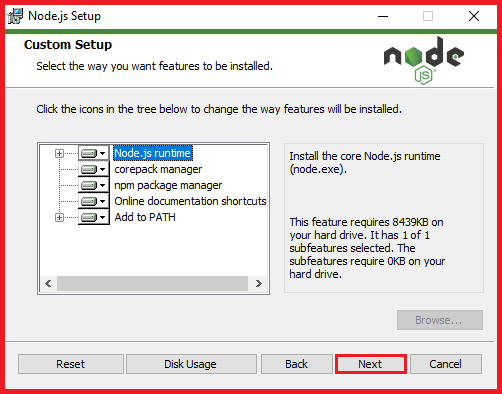This screenshot has width=502, height=394.
Task: Click the installer icon in title bar
Action: 15,16
